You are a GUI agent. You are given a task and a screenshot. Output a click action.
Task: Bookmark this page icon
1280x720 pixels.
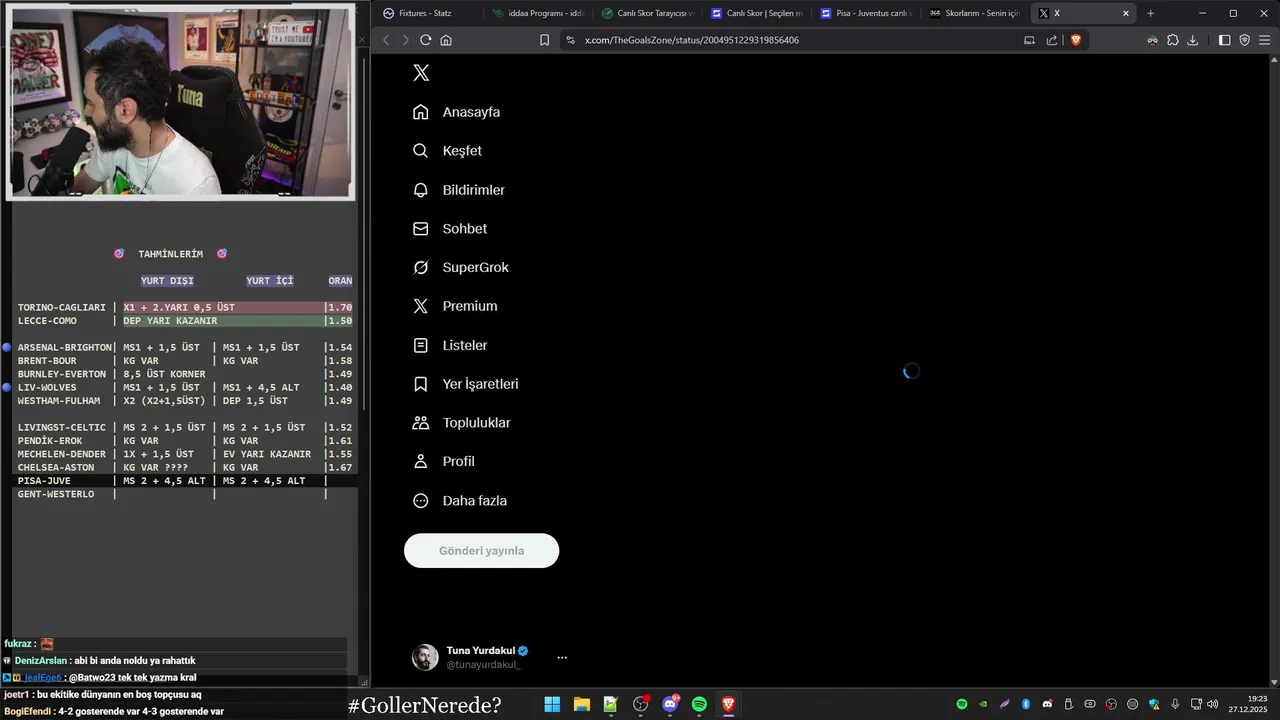(544, 40)
